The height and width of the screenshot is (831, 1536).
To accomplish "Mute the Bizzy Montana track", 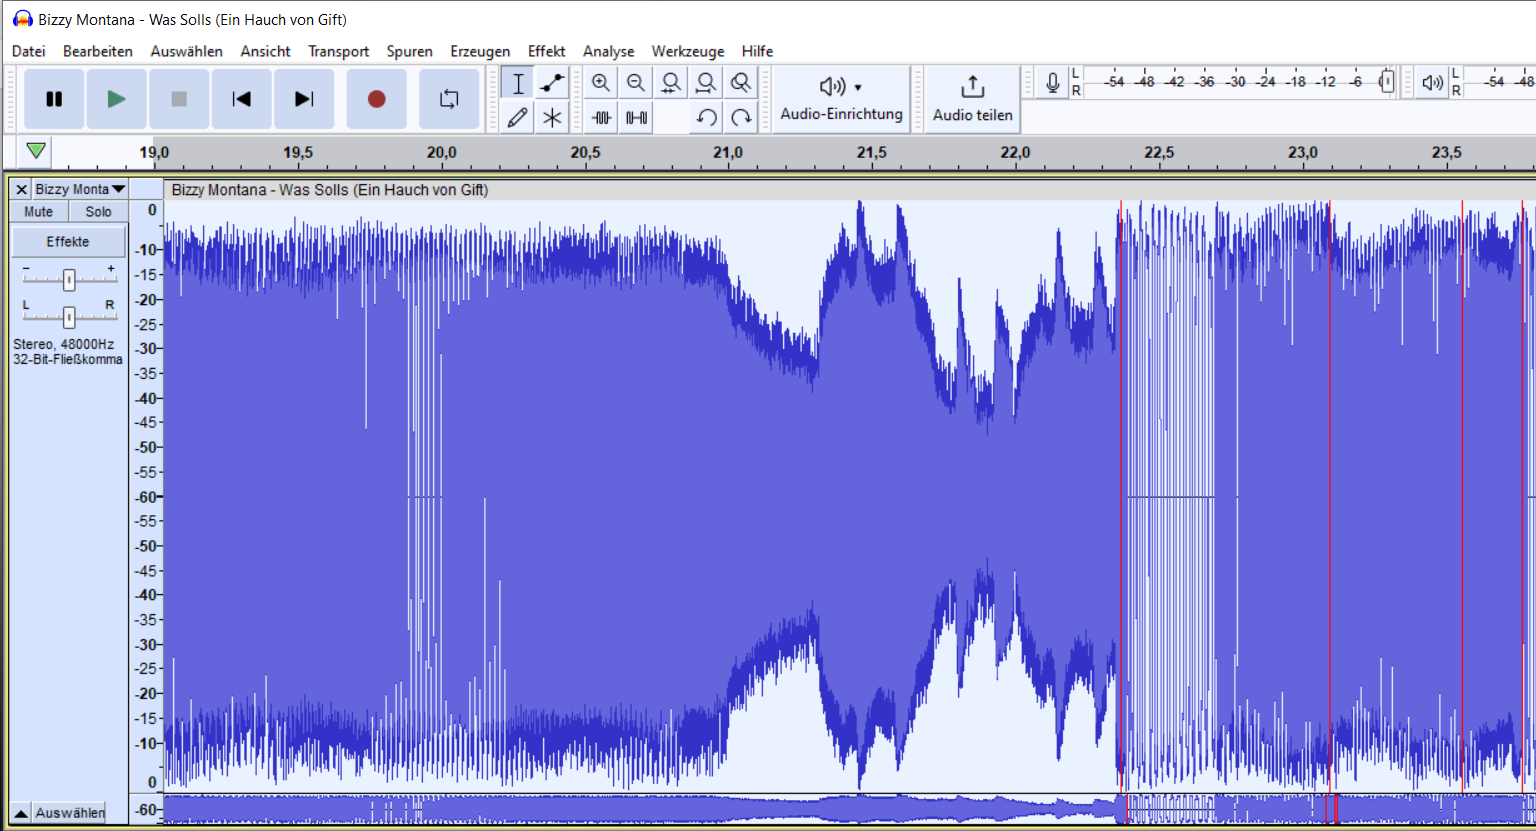I will [39, 212].
